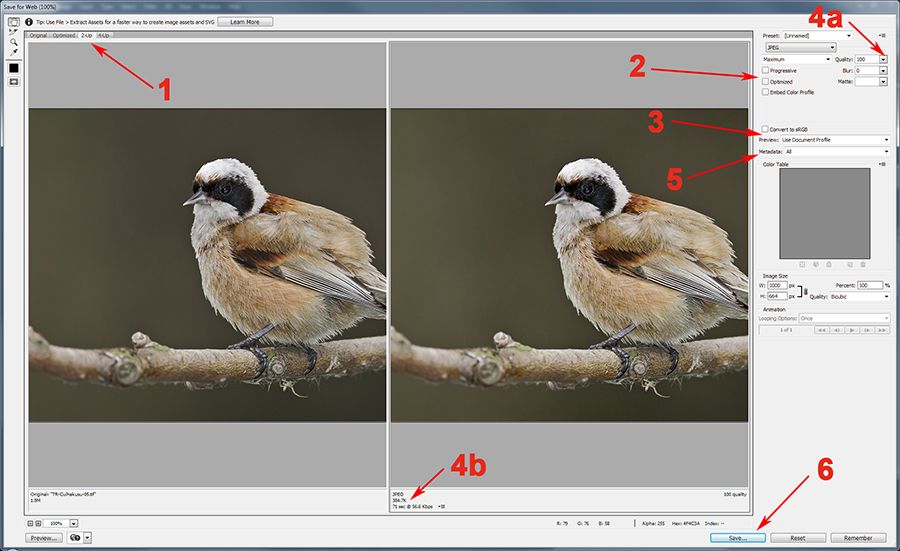Select the Hand tool icon

point(13,22)
